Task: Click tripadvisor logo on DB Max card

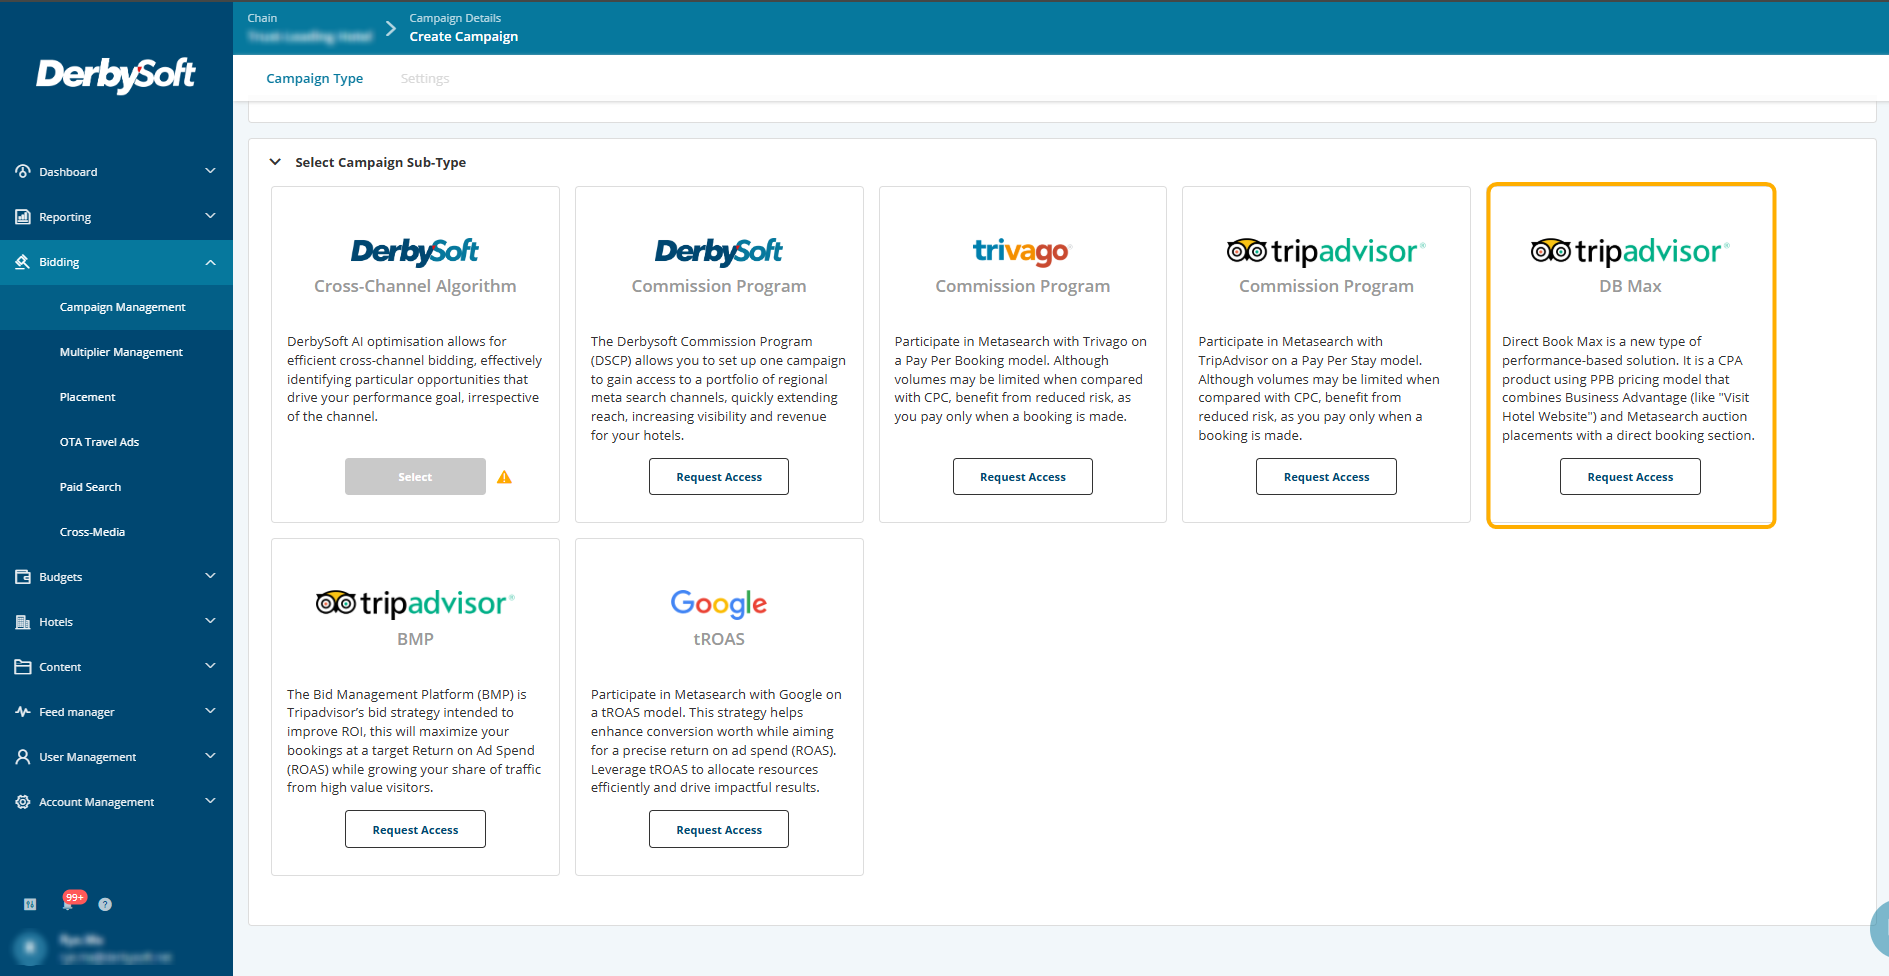Action: click(1630, 251)
